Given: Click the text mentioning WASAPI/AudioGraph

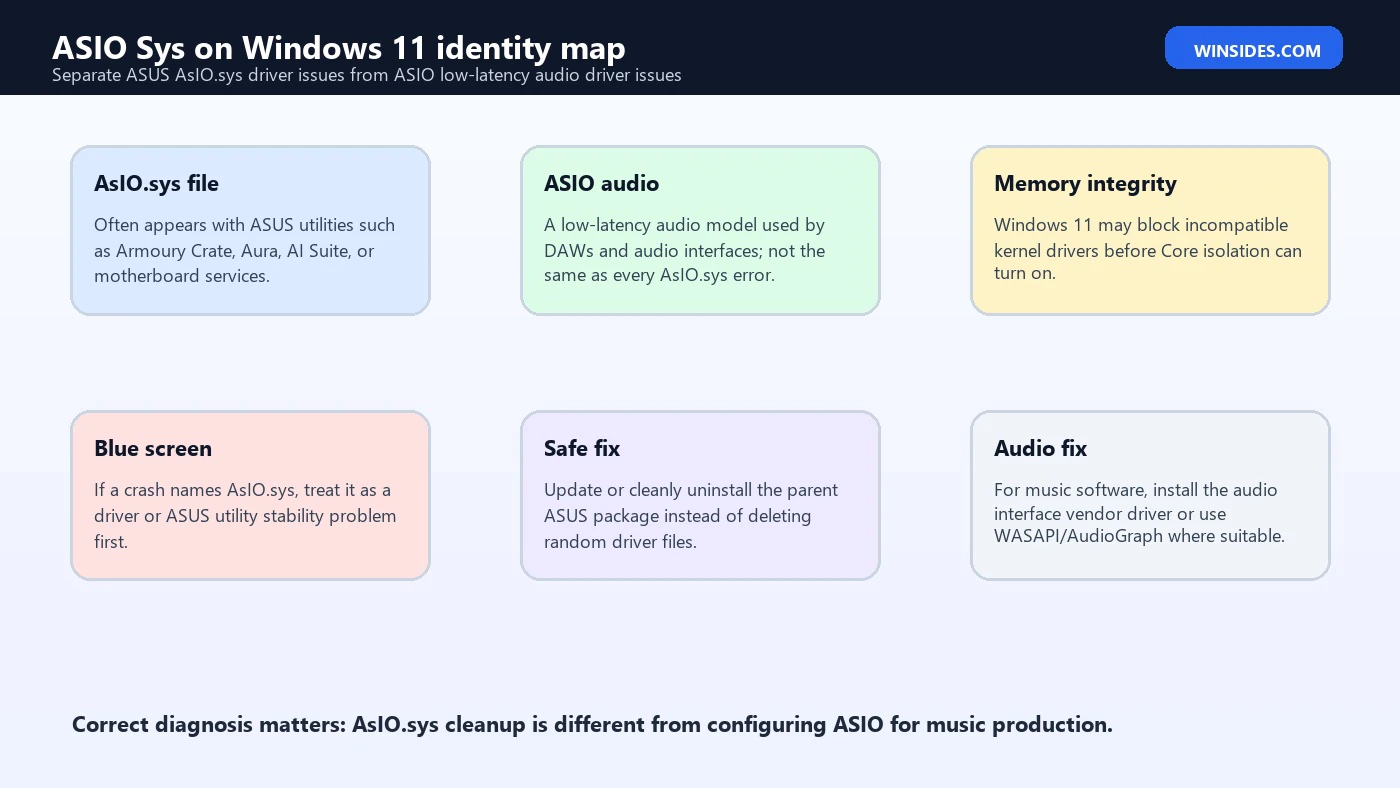Looking at the screenshot, I should click(x=1139, y=513).
